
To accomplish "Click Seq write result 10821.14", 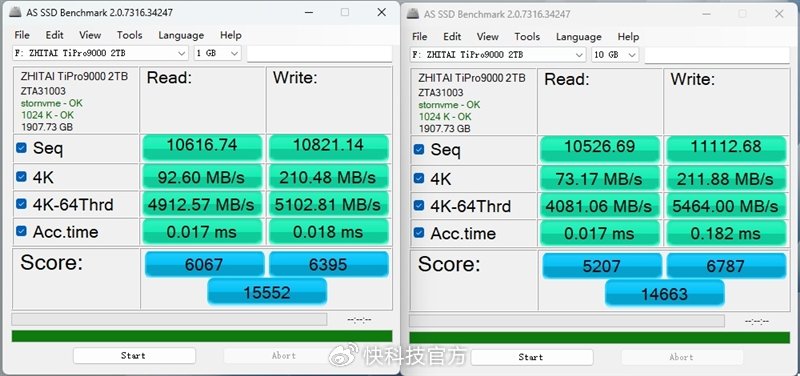I will 329,147.
